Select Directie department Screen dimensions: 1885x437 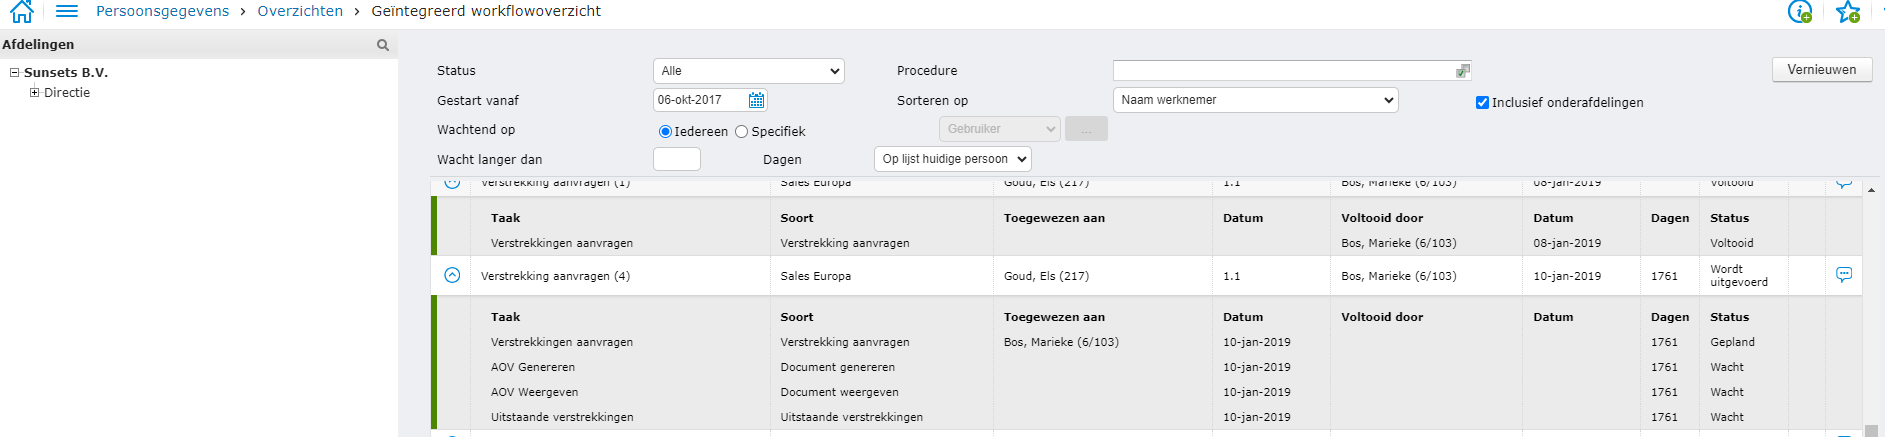(67, 93)
